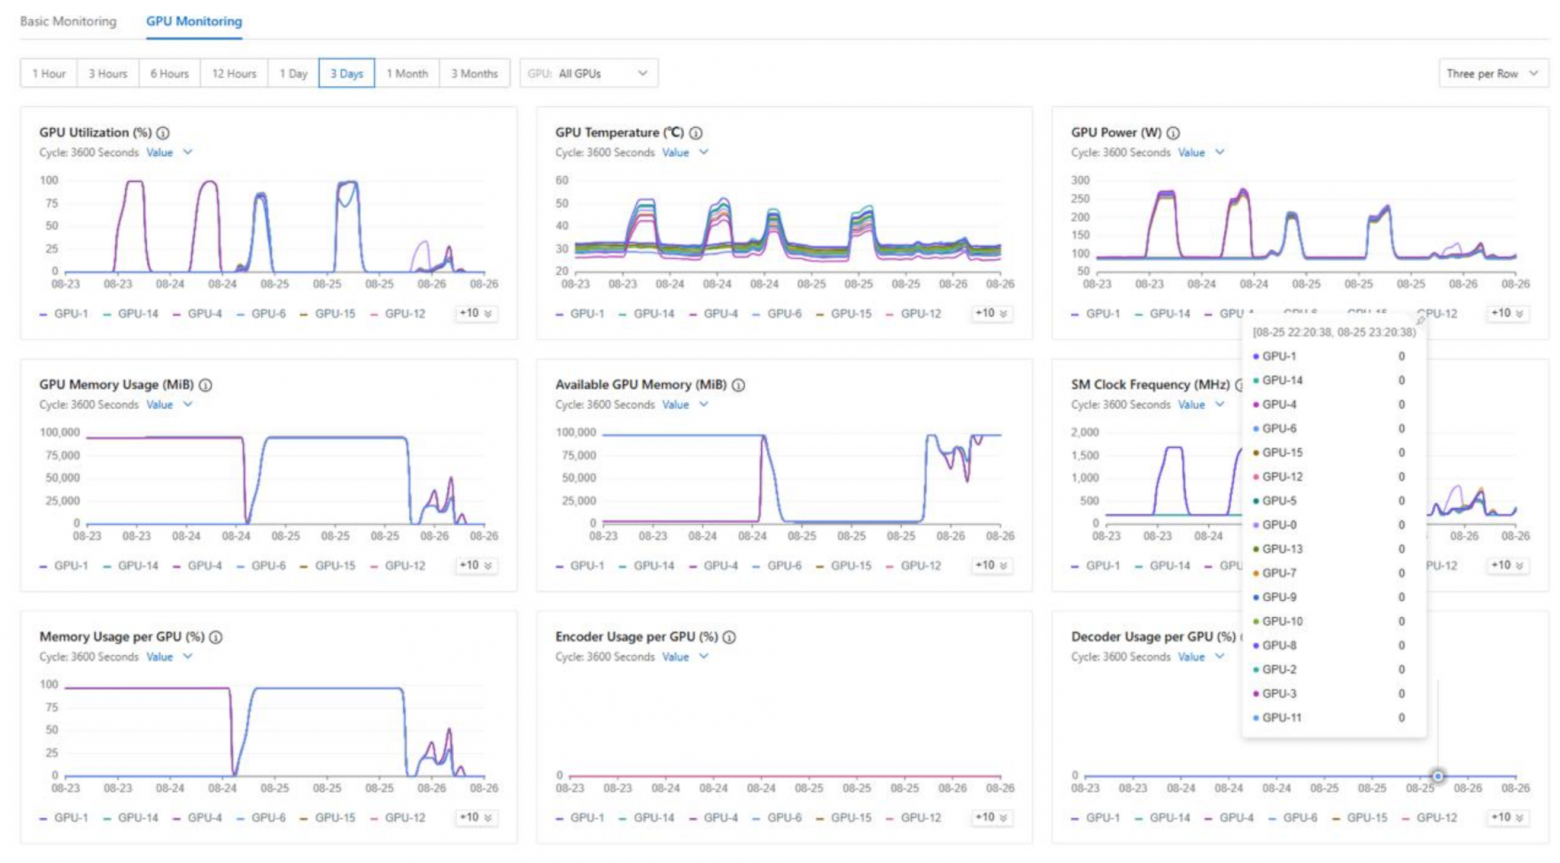Expand +10 legend in Decoder Usage chart
Viewport: 1560px width, 863px height.
(1507, 817)
